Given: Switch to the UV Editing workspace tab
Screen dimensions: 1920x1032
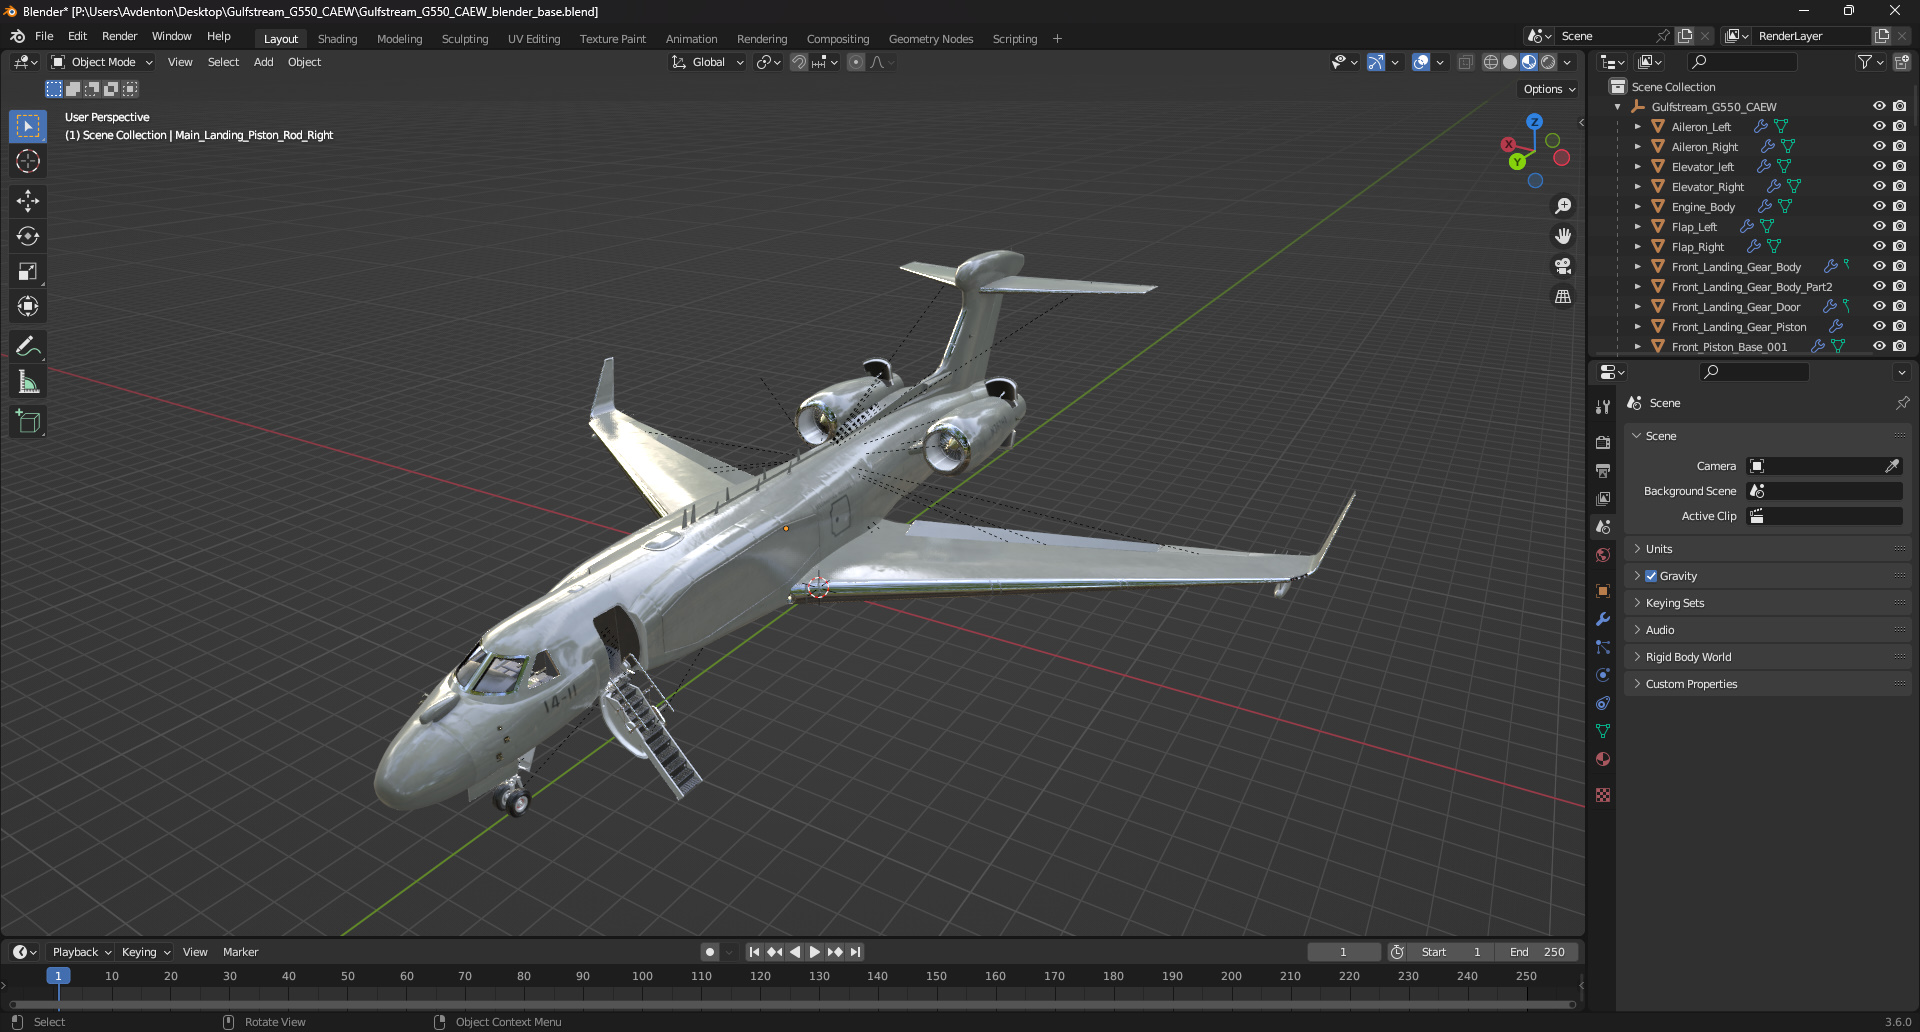Looking at the screenshot, I should (534, 39).
